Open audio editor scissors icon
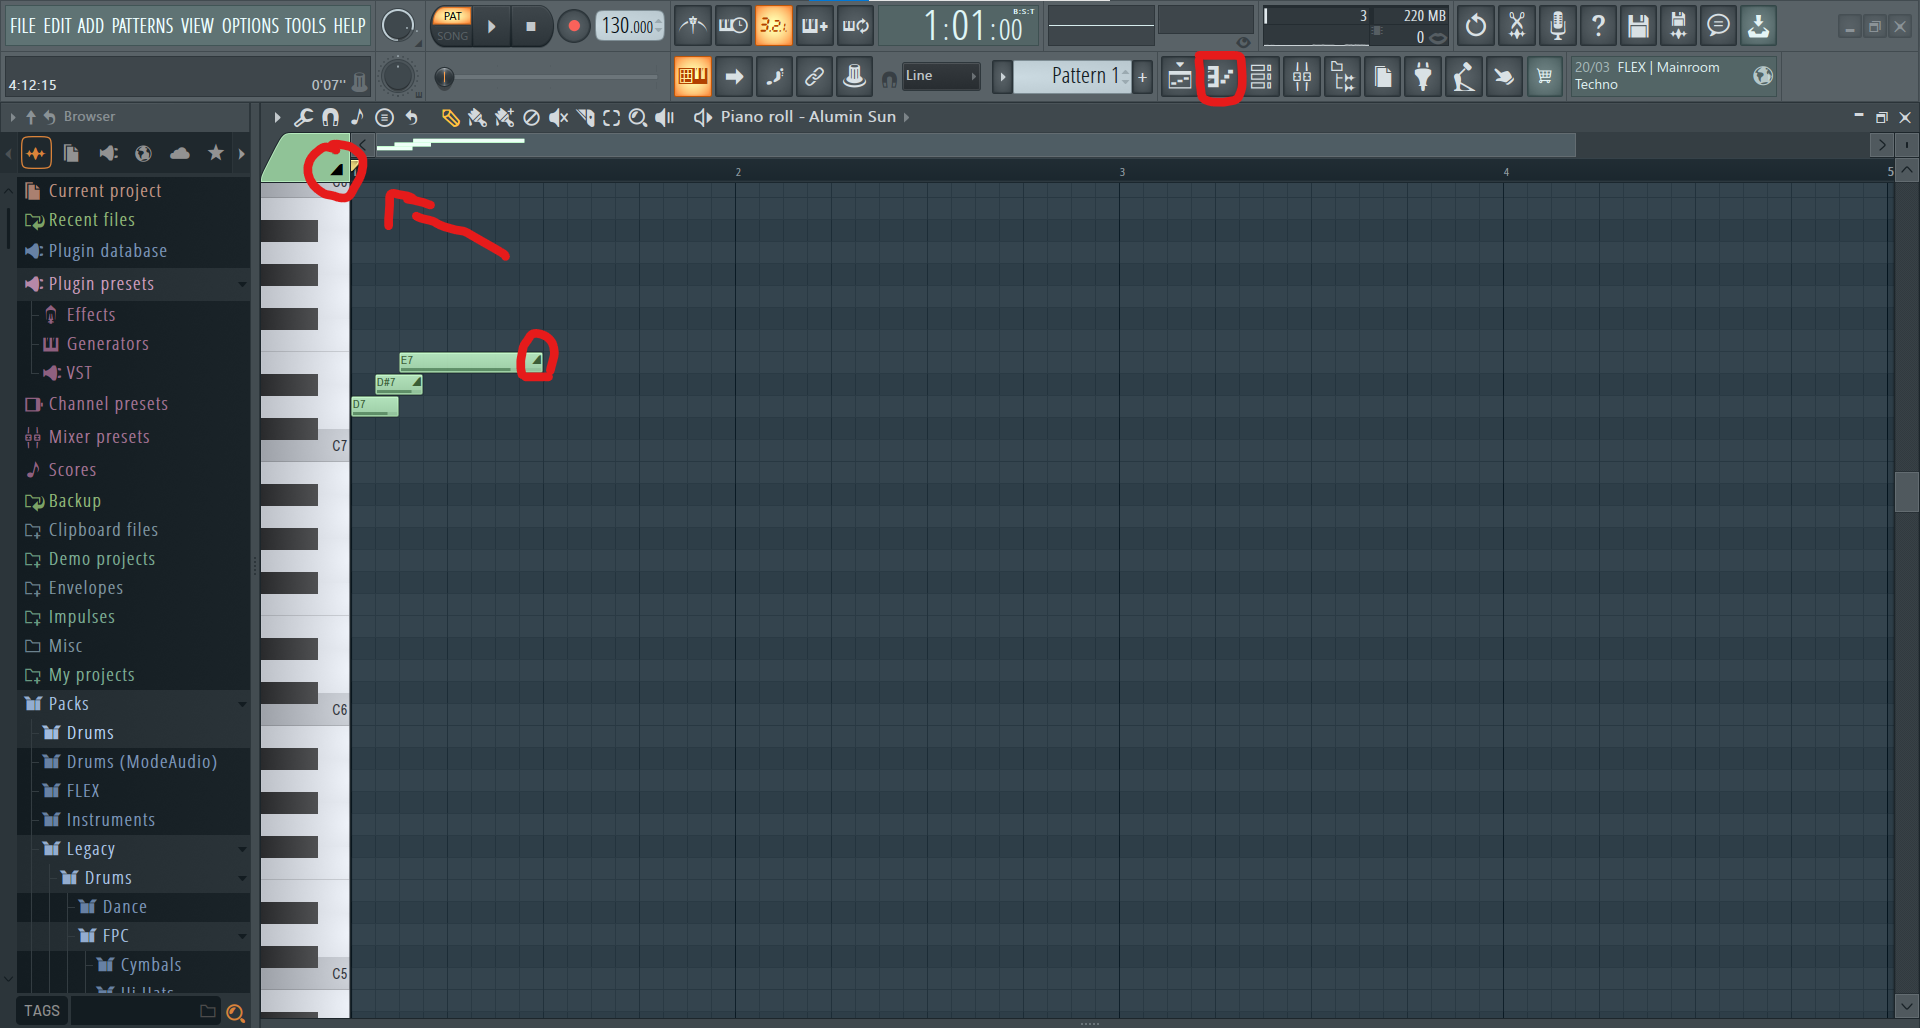 click(x=1517, y=26)
